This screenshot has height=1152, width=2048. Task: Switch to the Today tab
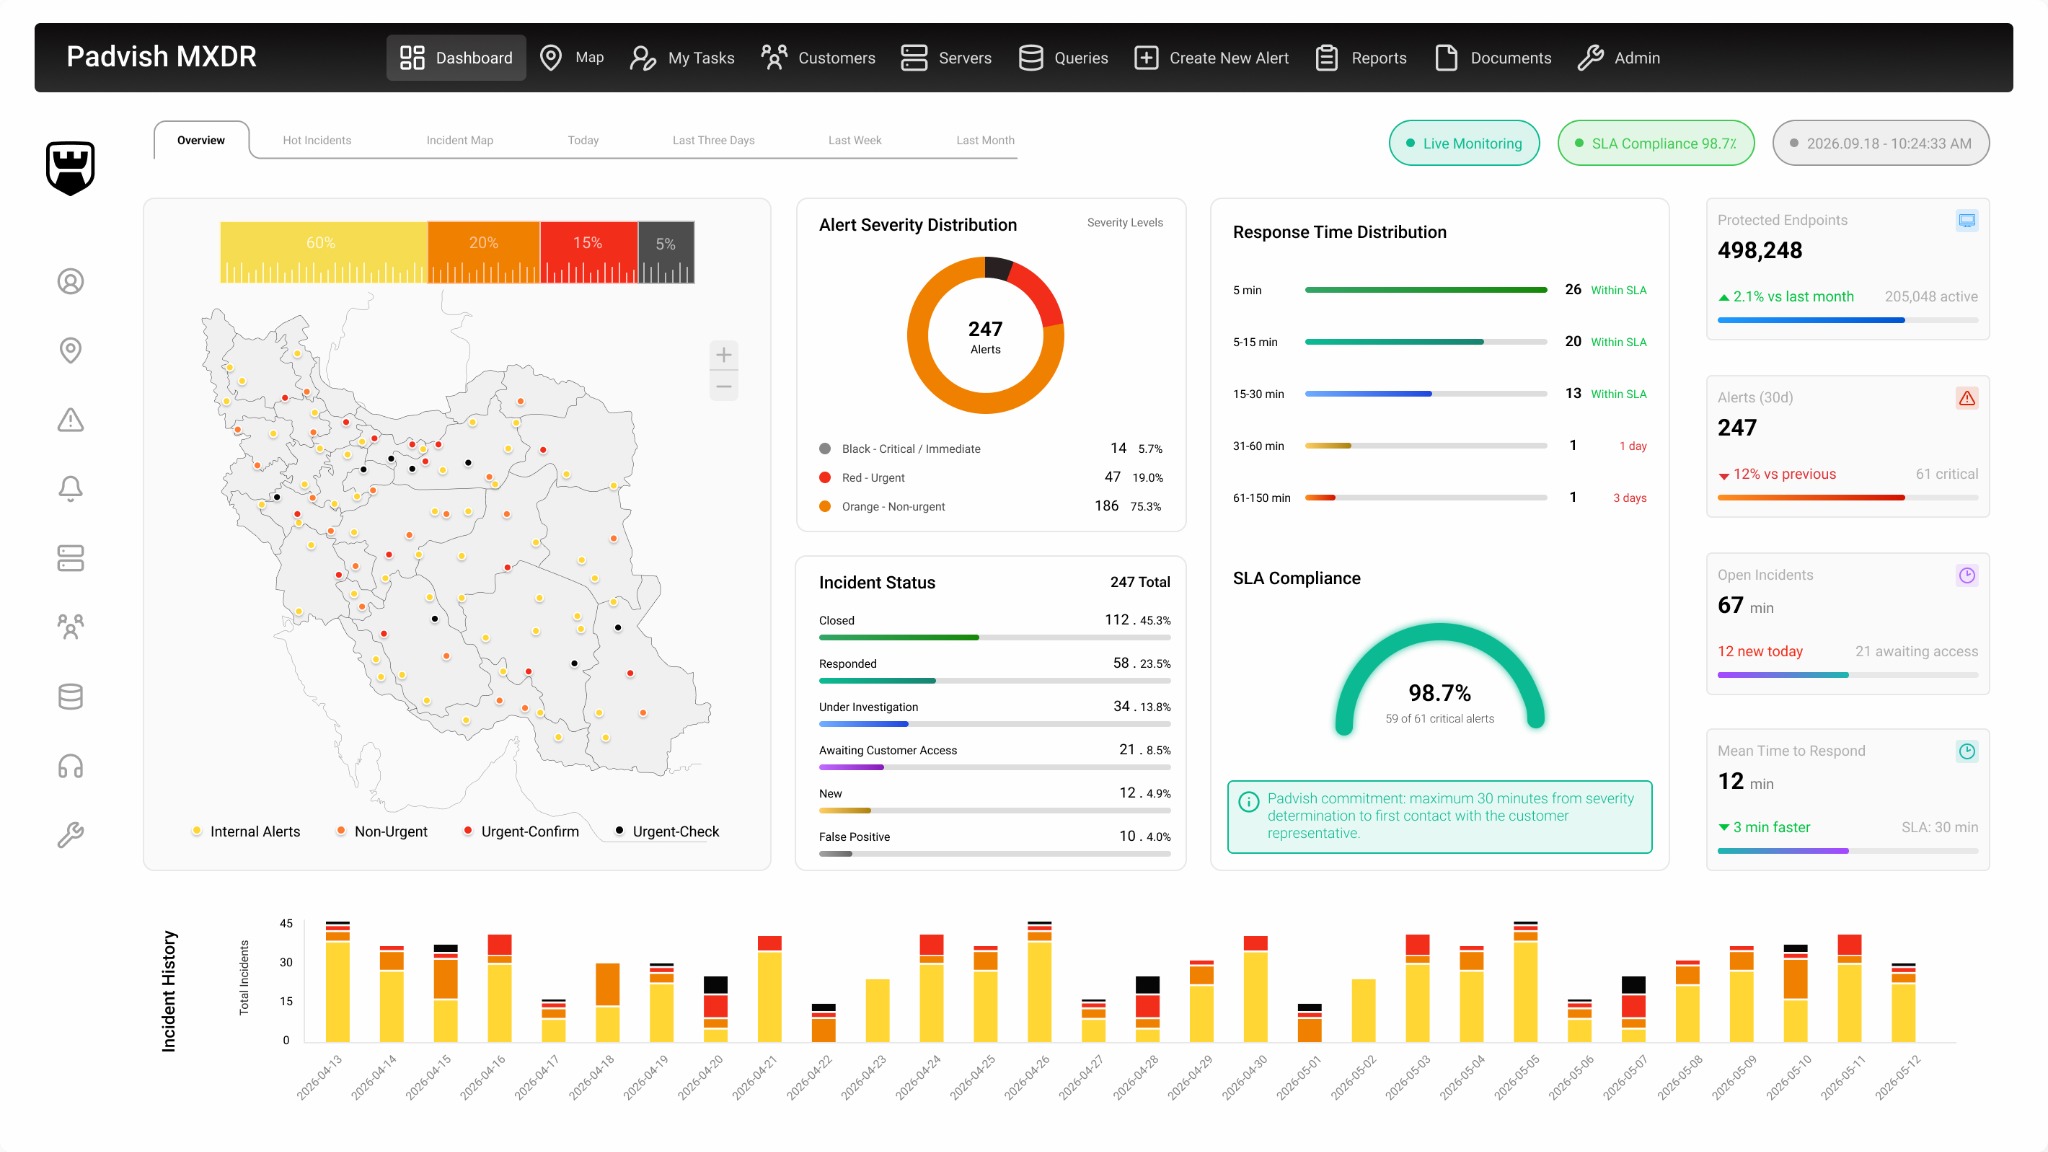click(583, 141)
